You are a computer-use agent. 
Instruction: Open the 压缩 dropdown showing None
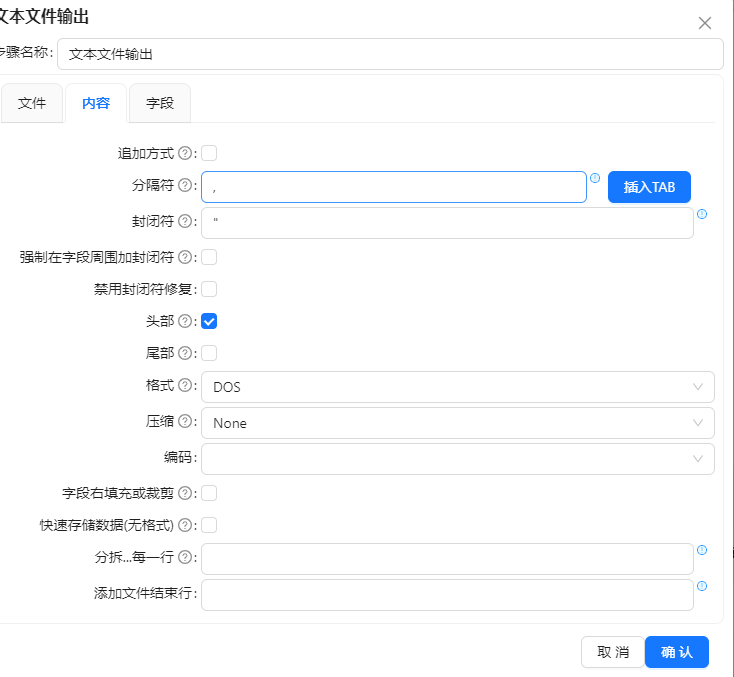click(x=457, y=423)
